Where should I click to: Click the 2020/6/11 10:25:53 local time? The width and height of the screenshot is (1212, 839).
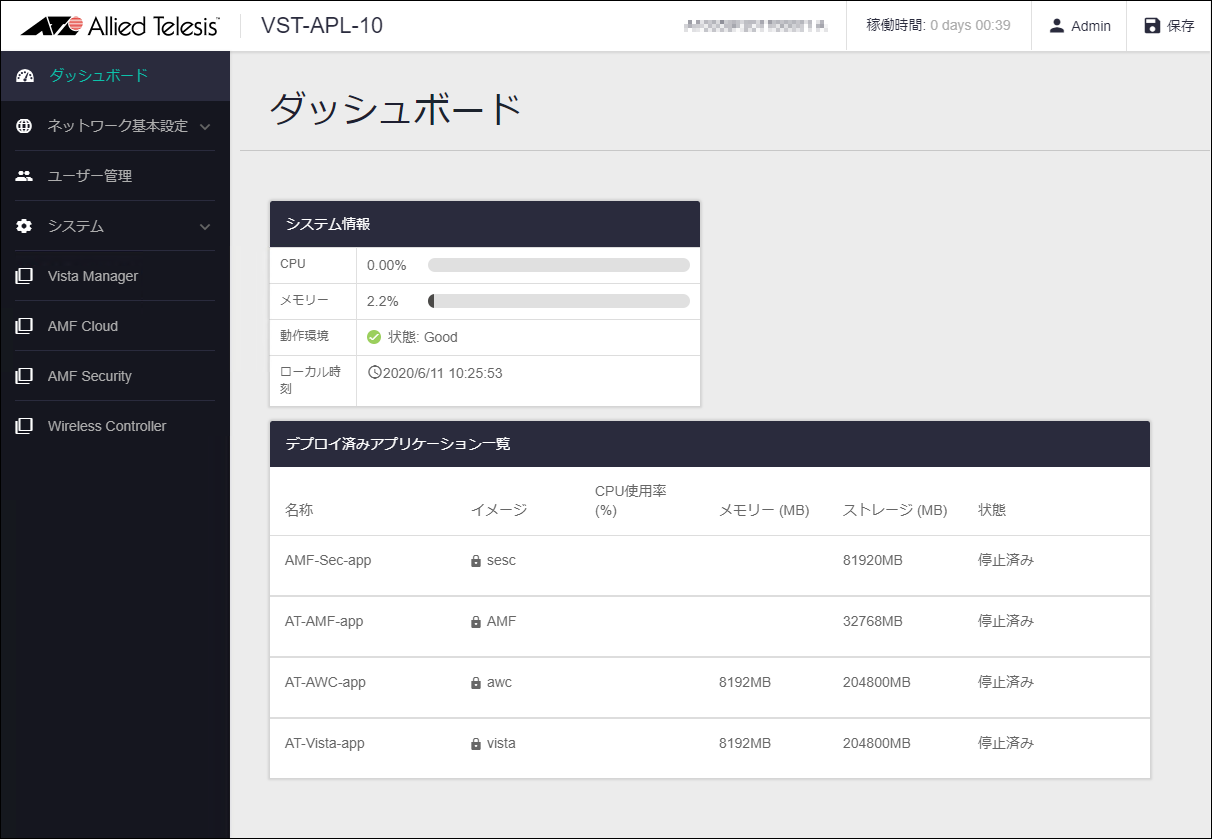pos(443,373)
